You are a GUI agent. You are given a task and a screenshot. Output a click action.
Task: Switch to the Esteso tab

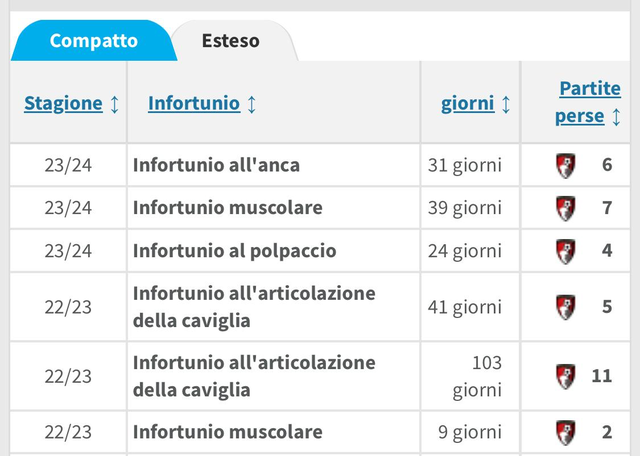point(230,41)
